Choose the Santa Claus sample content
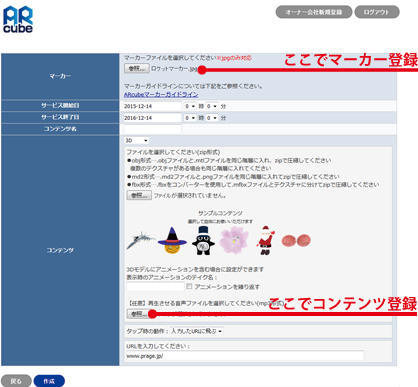Viewport: 418px width, 387px height. pyautogui.click(x=265, y=240)
